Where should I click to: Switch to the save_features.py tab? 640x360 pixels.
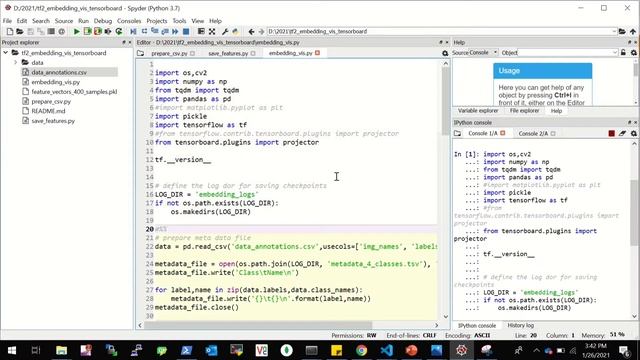point(228,53)
